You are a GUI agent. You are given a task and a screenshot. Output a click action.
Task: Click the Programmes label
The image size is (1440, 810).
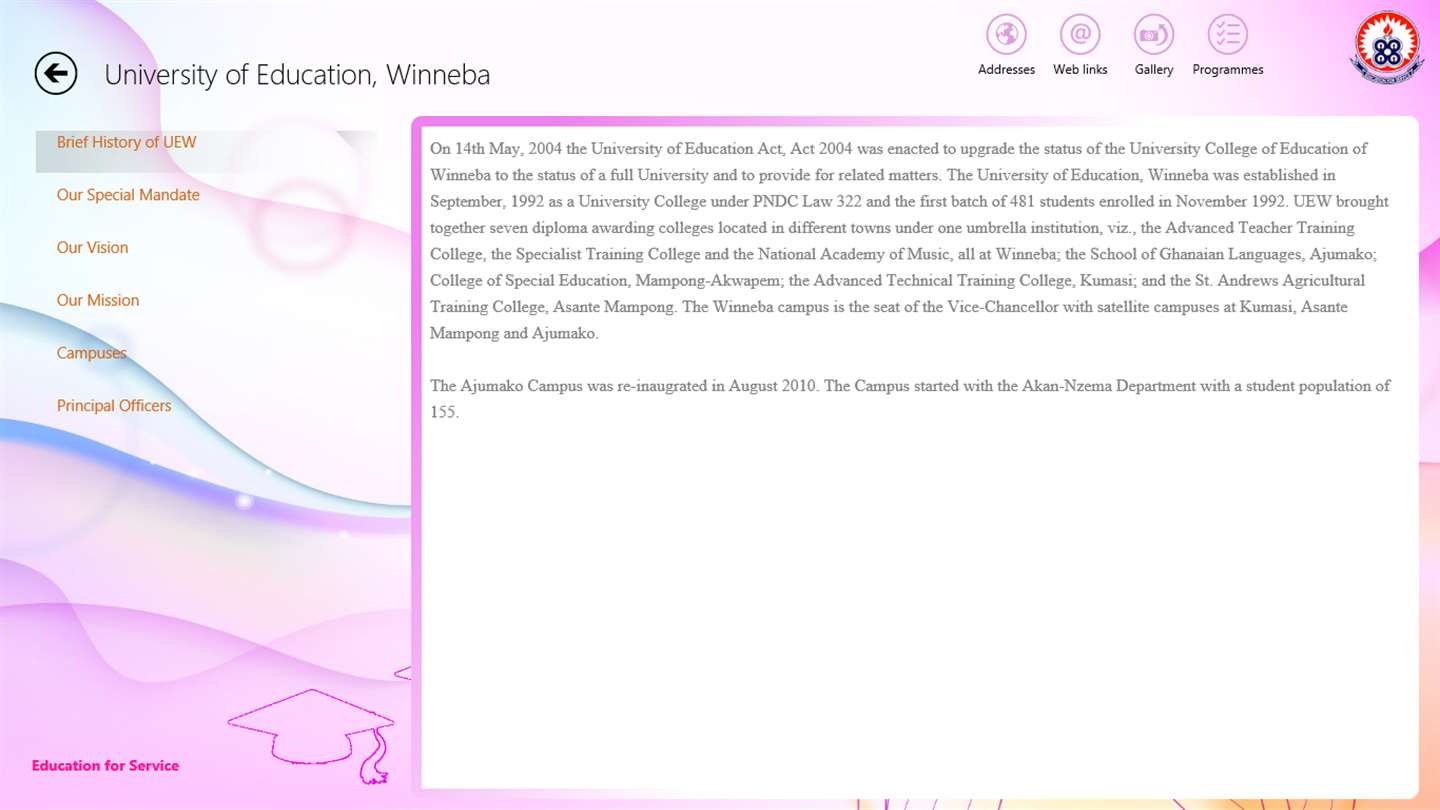pyautogui.click(x=1228, y=70)
